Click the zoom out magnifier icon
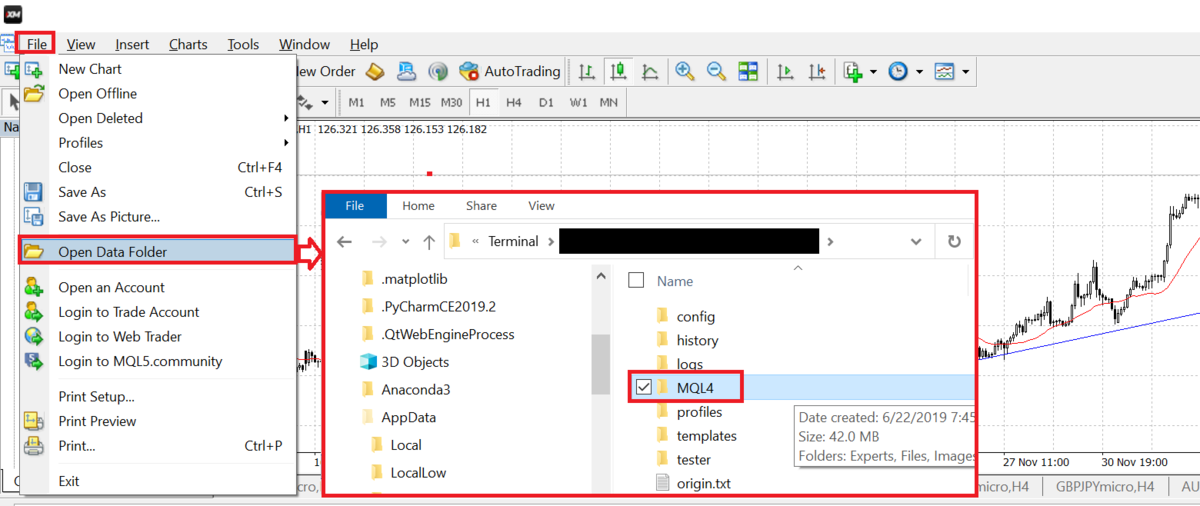 click(x=716, y=71)
